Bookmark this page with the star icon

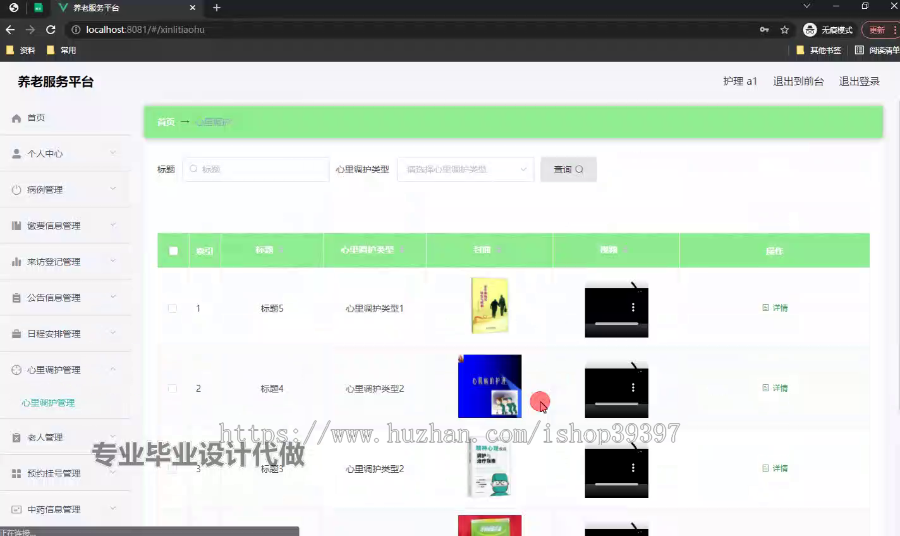click(785, 30)
